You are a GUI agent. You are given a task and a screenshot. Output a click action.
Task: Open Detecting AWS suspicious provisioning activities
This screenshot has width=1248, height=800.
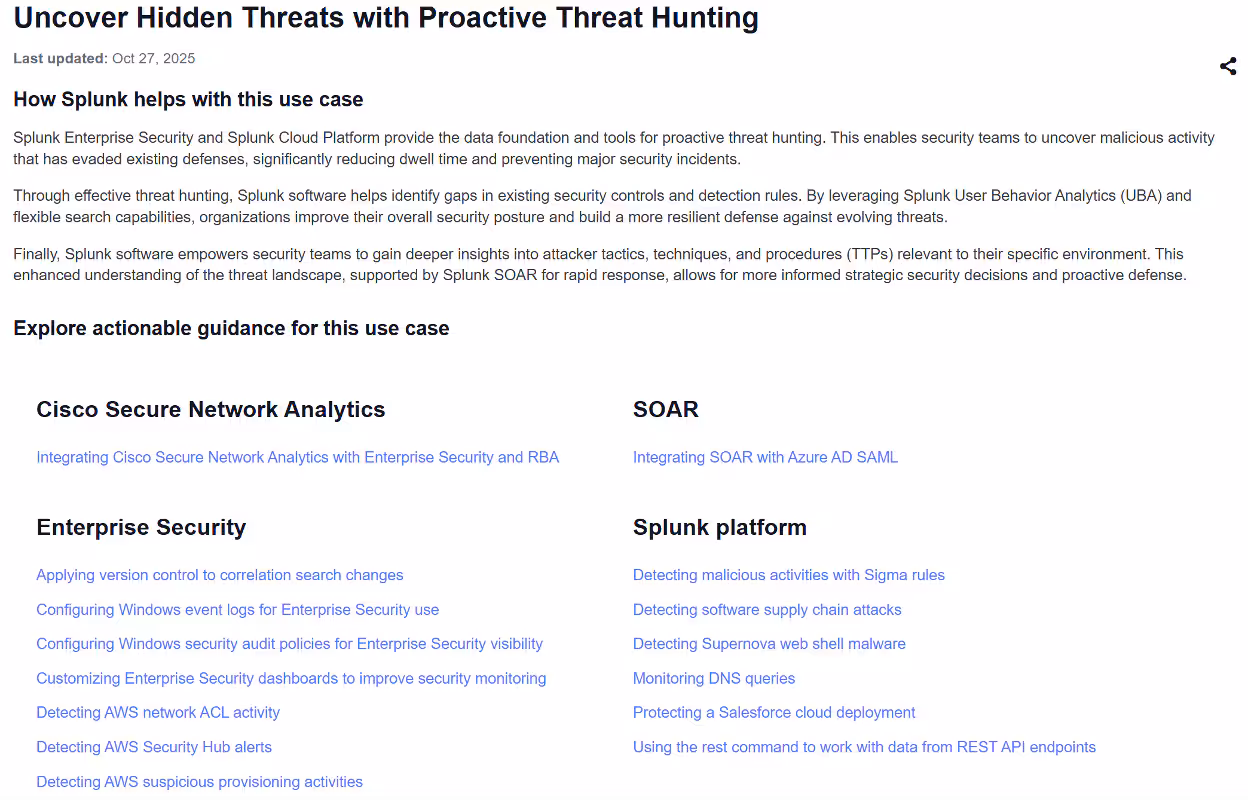(199, 782)
